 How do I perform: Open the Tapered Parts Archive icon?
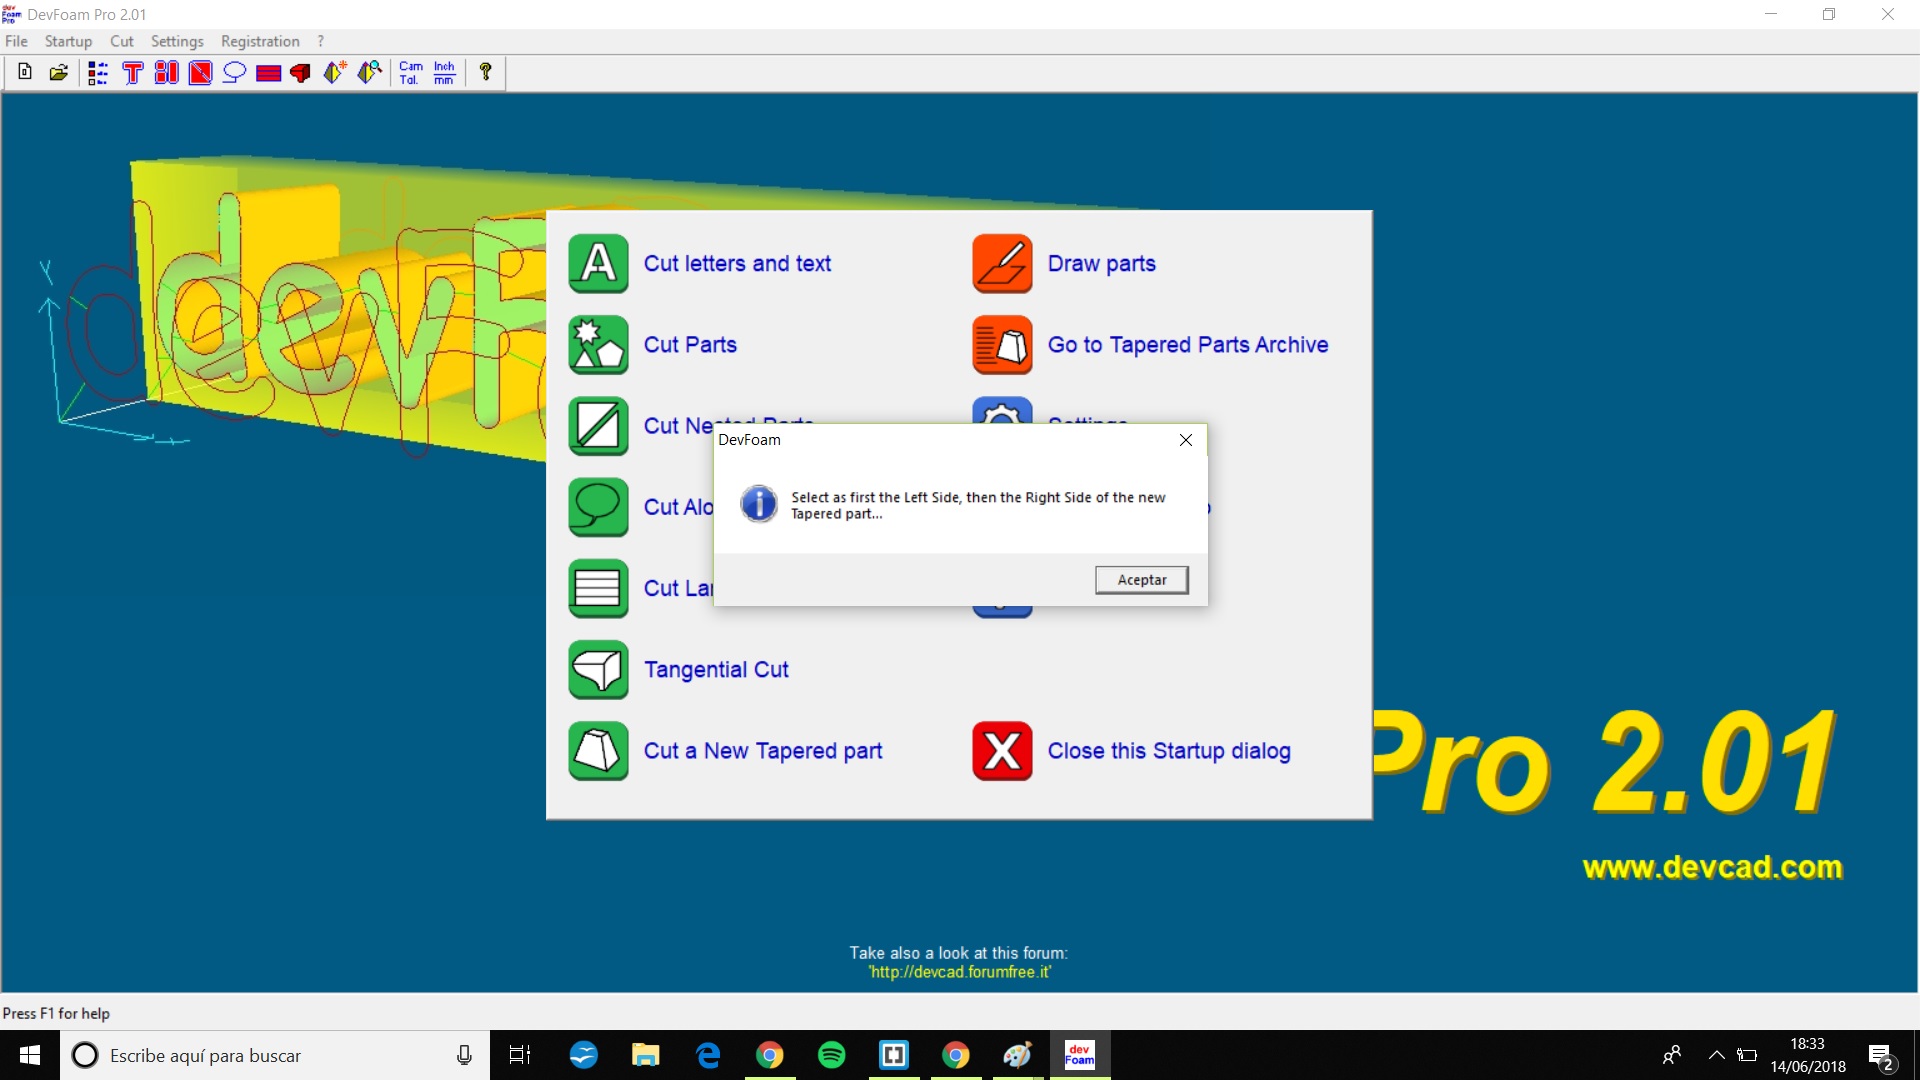point(1002,344)
